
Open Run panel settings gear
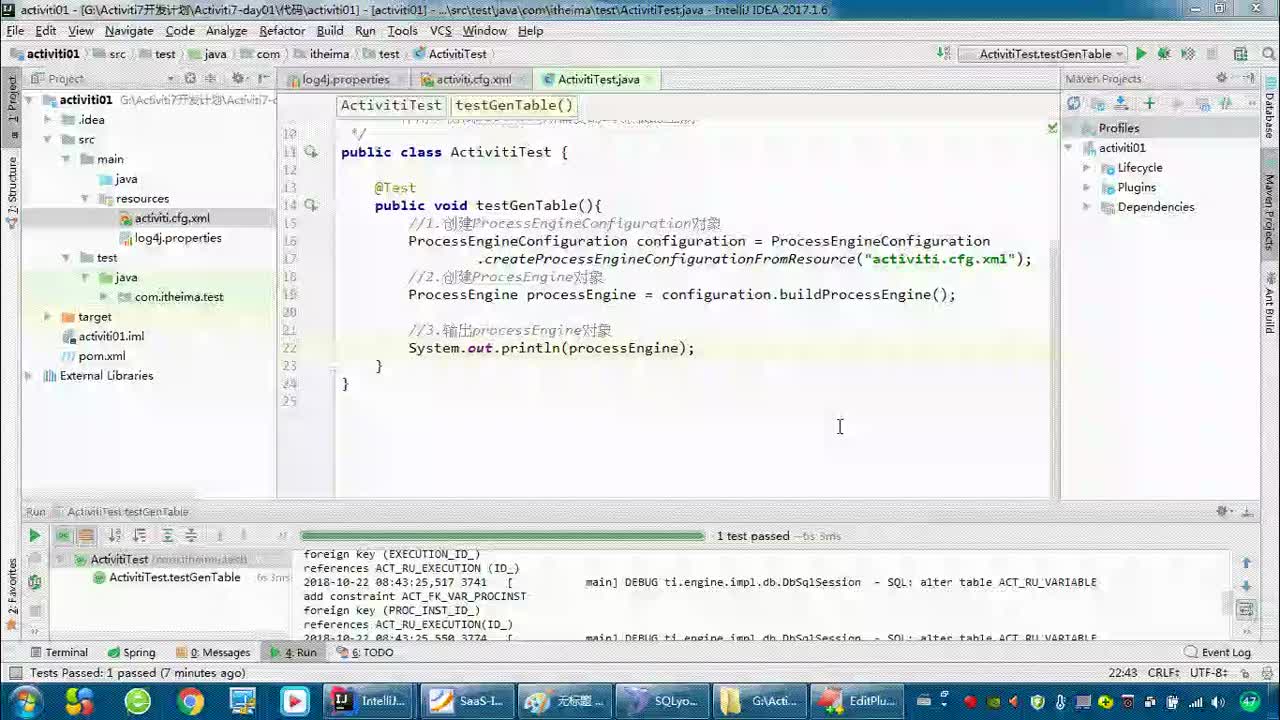pos(1223,511)
